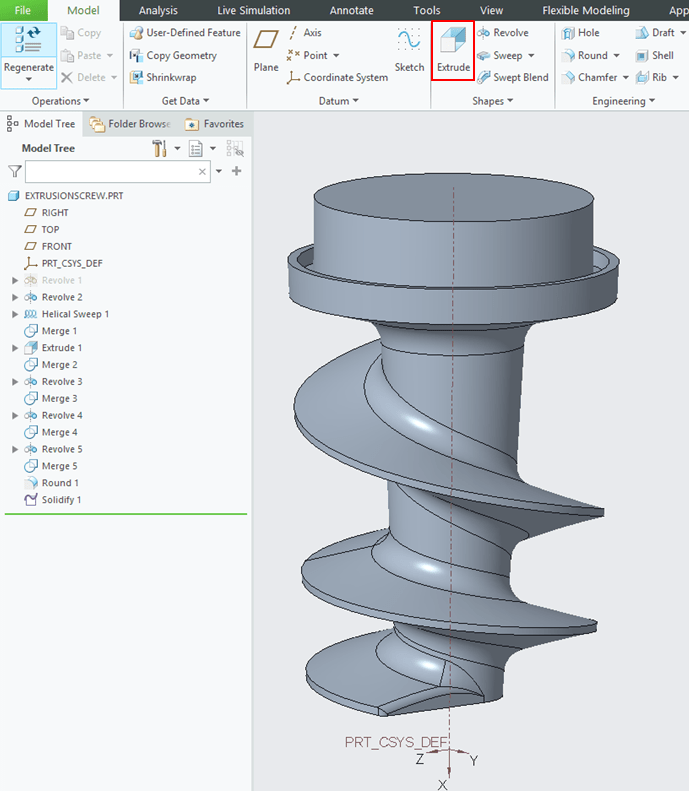
Task: Select the Hole engineering tool
Action: (580, 33)
